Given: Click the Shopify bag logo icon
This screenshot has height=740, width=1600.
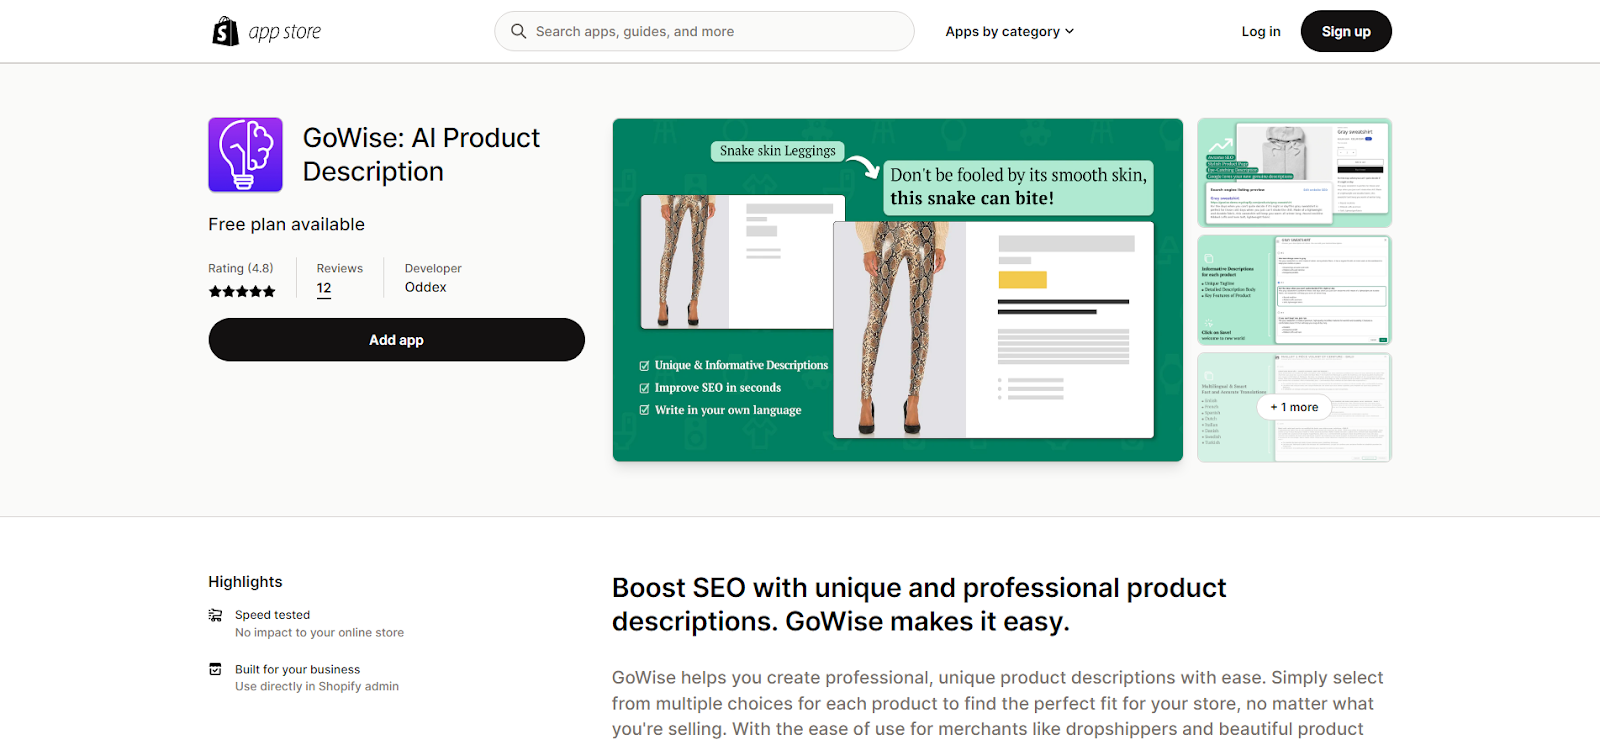Looking at the screenshot, I should [225, 31].
